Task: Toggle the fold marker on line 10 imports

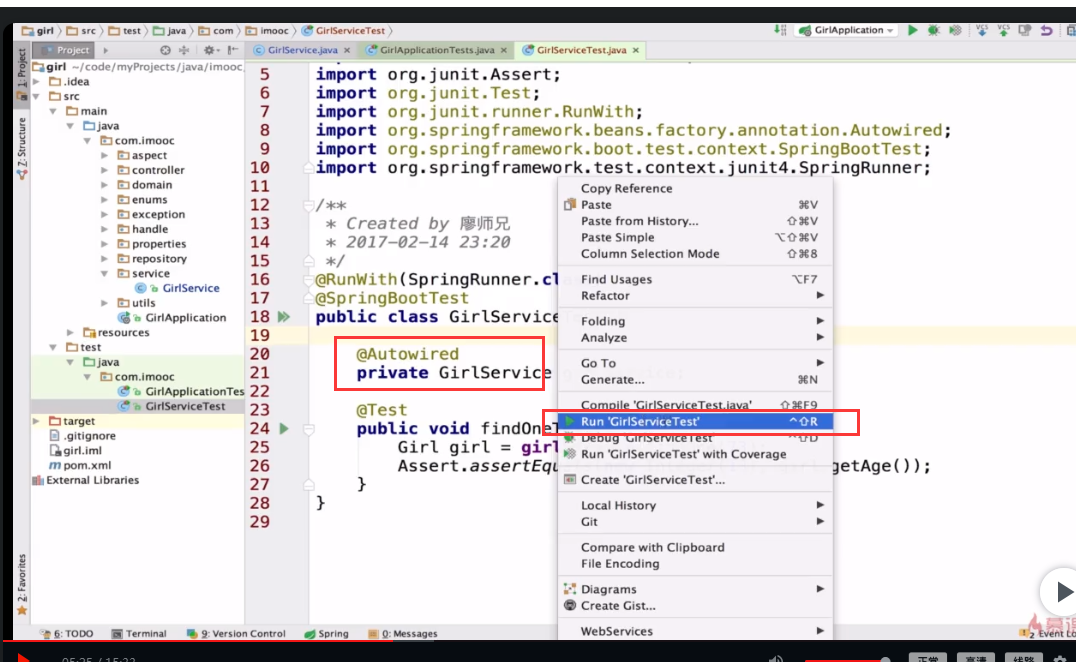Action: coord(308,168)
